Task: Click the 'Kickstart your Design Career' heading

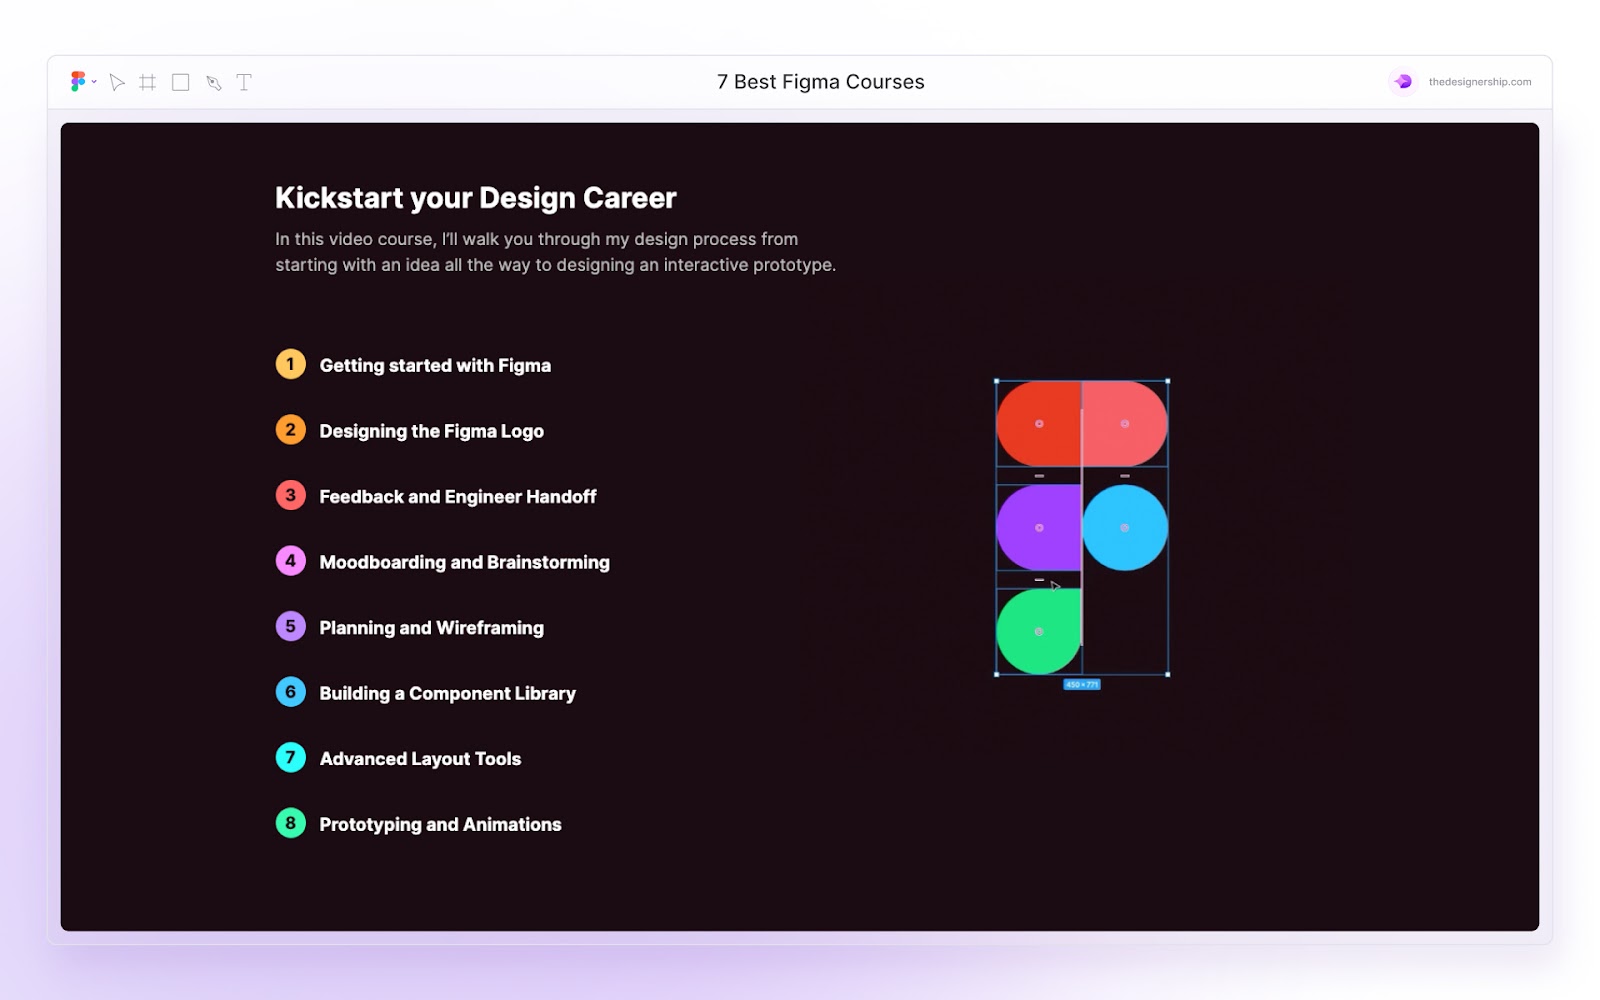Action: pyautogui.click(x=475, y=197)
